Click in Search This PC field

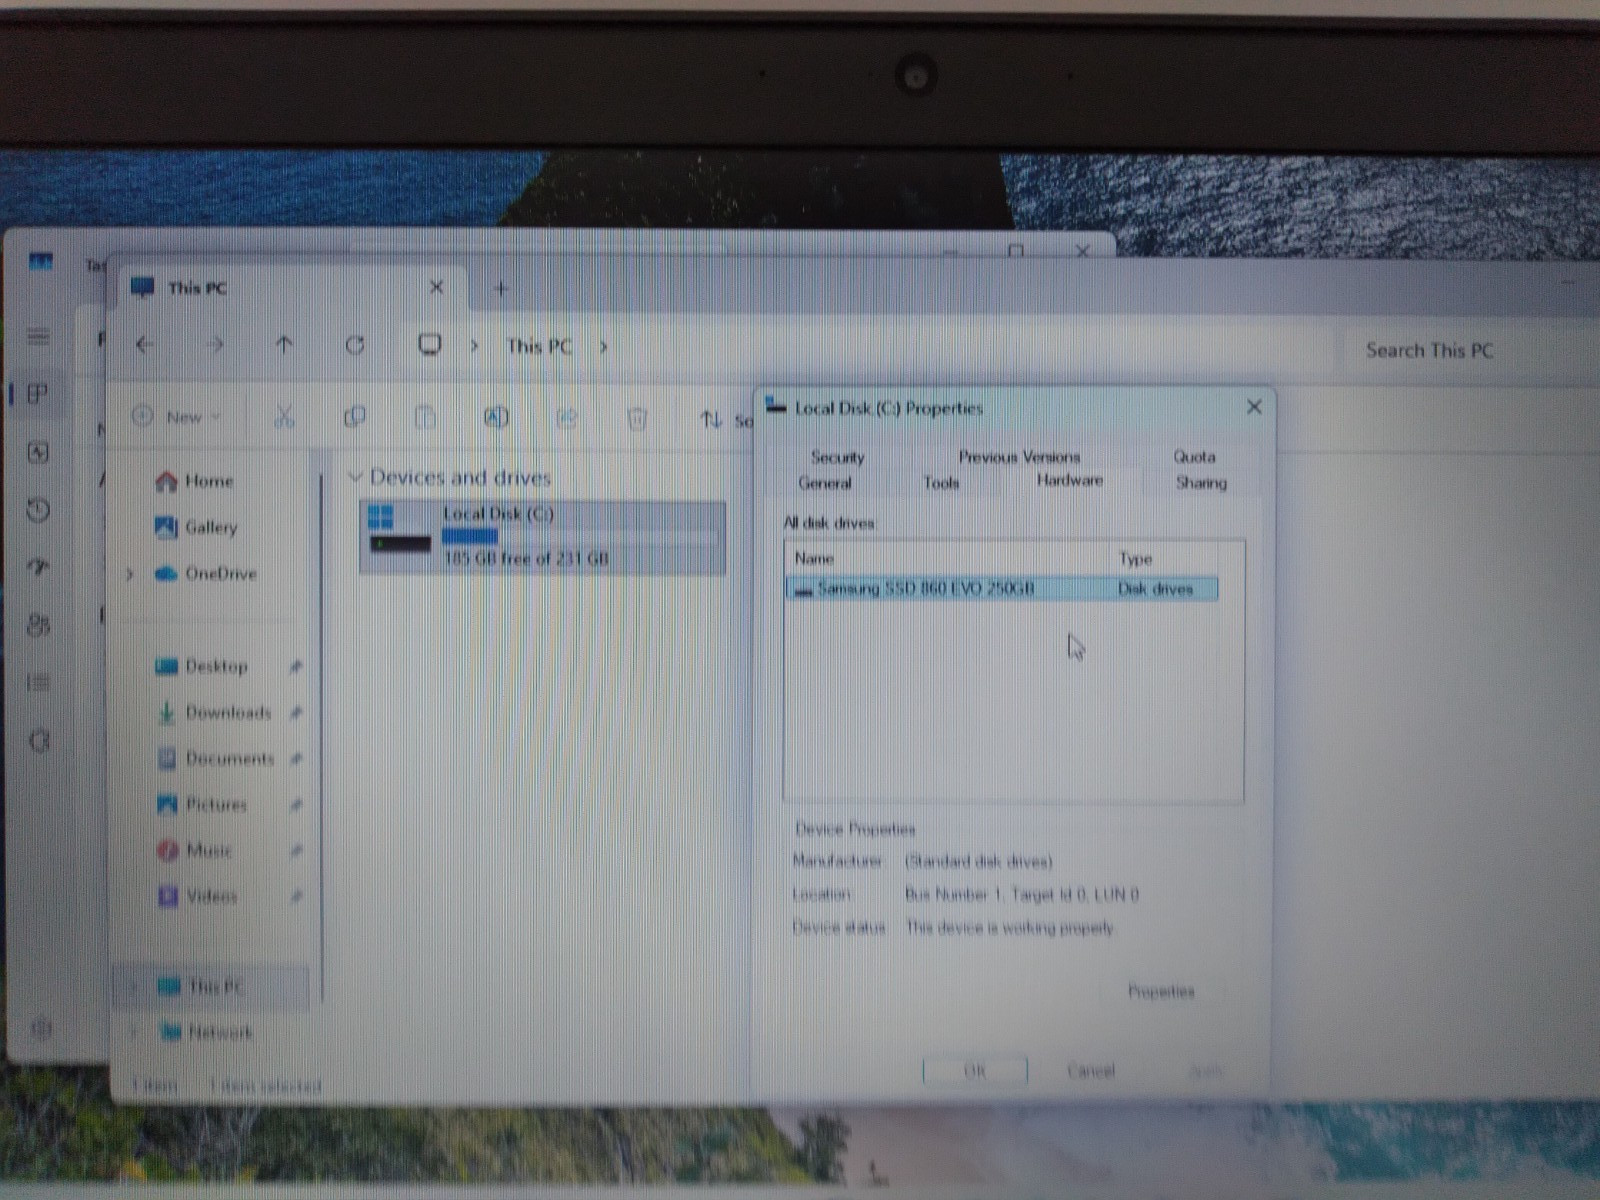pos(1470,351)
